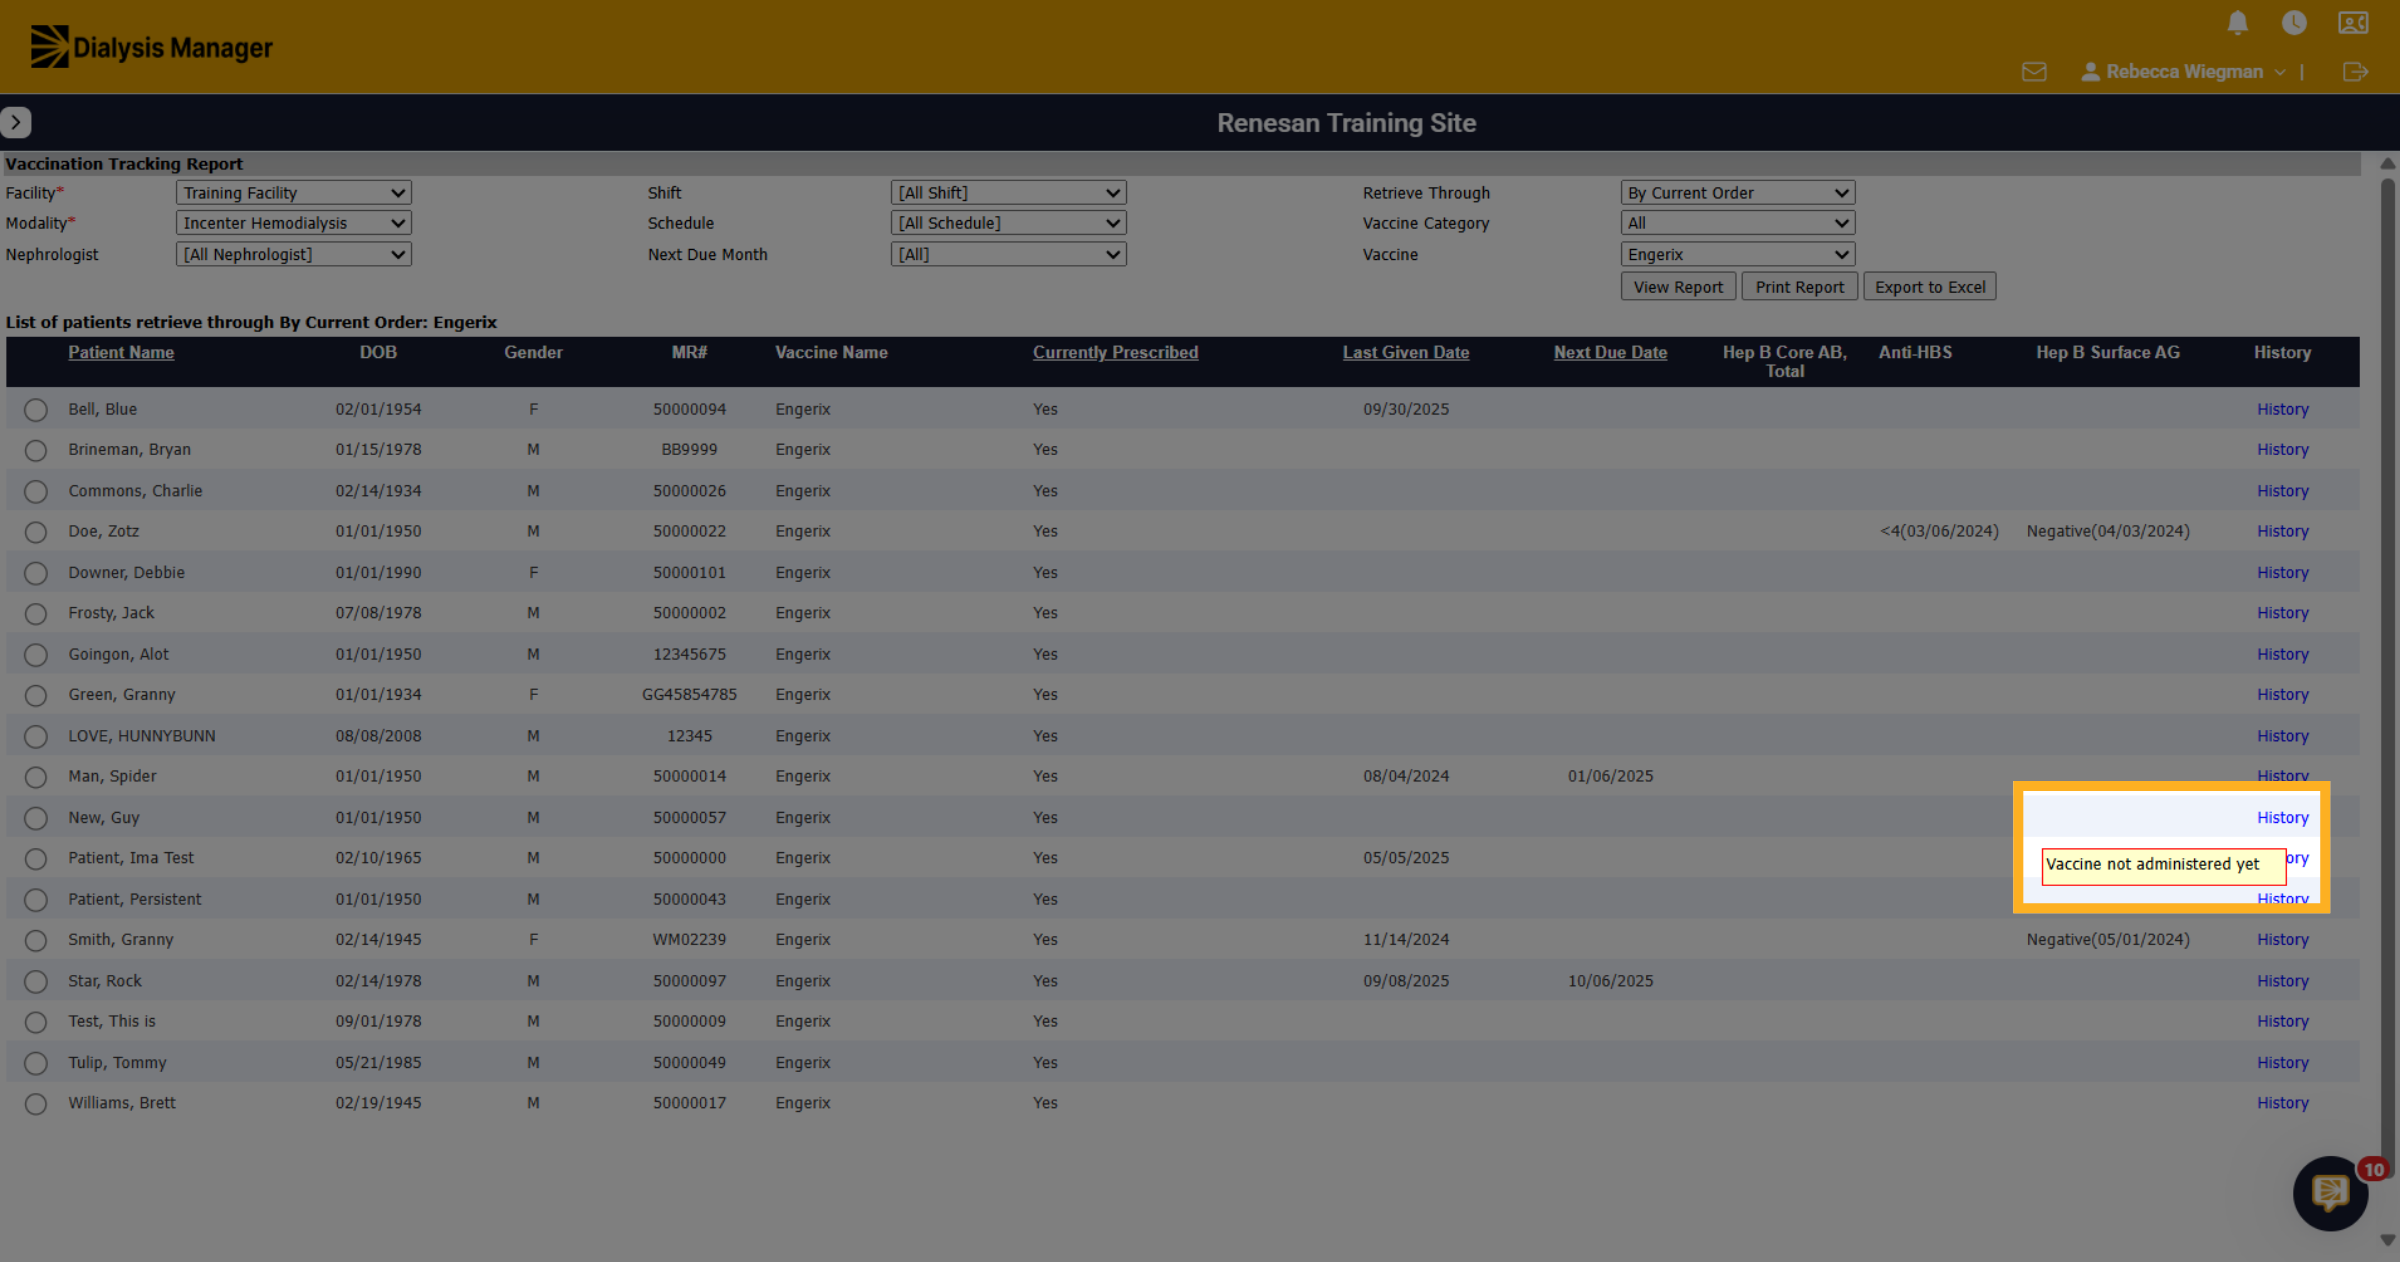Viewport: 2400px width, 1262px height.
Task: Select radio button for Smith, Granny
Action: point(36,941)
